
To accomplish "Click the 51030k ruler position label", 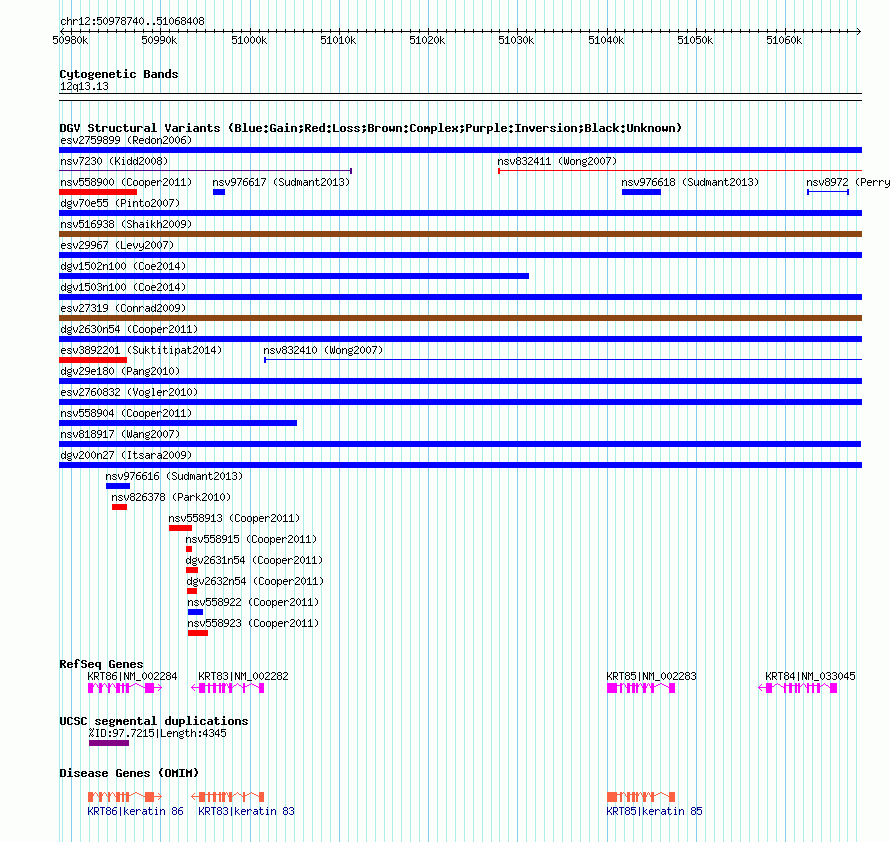I will point(516,40).
